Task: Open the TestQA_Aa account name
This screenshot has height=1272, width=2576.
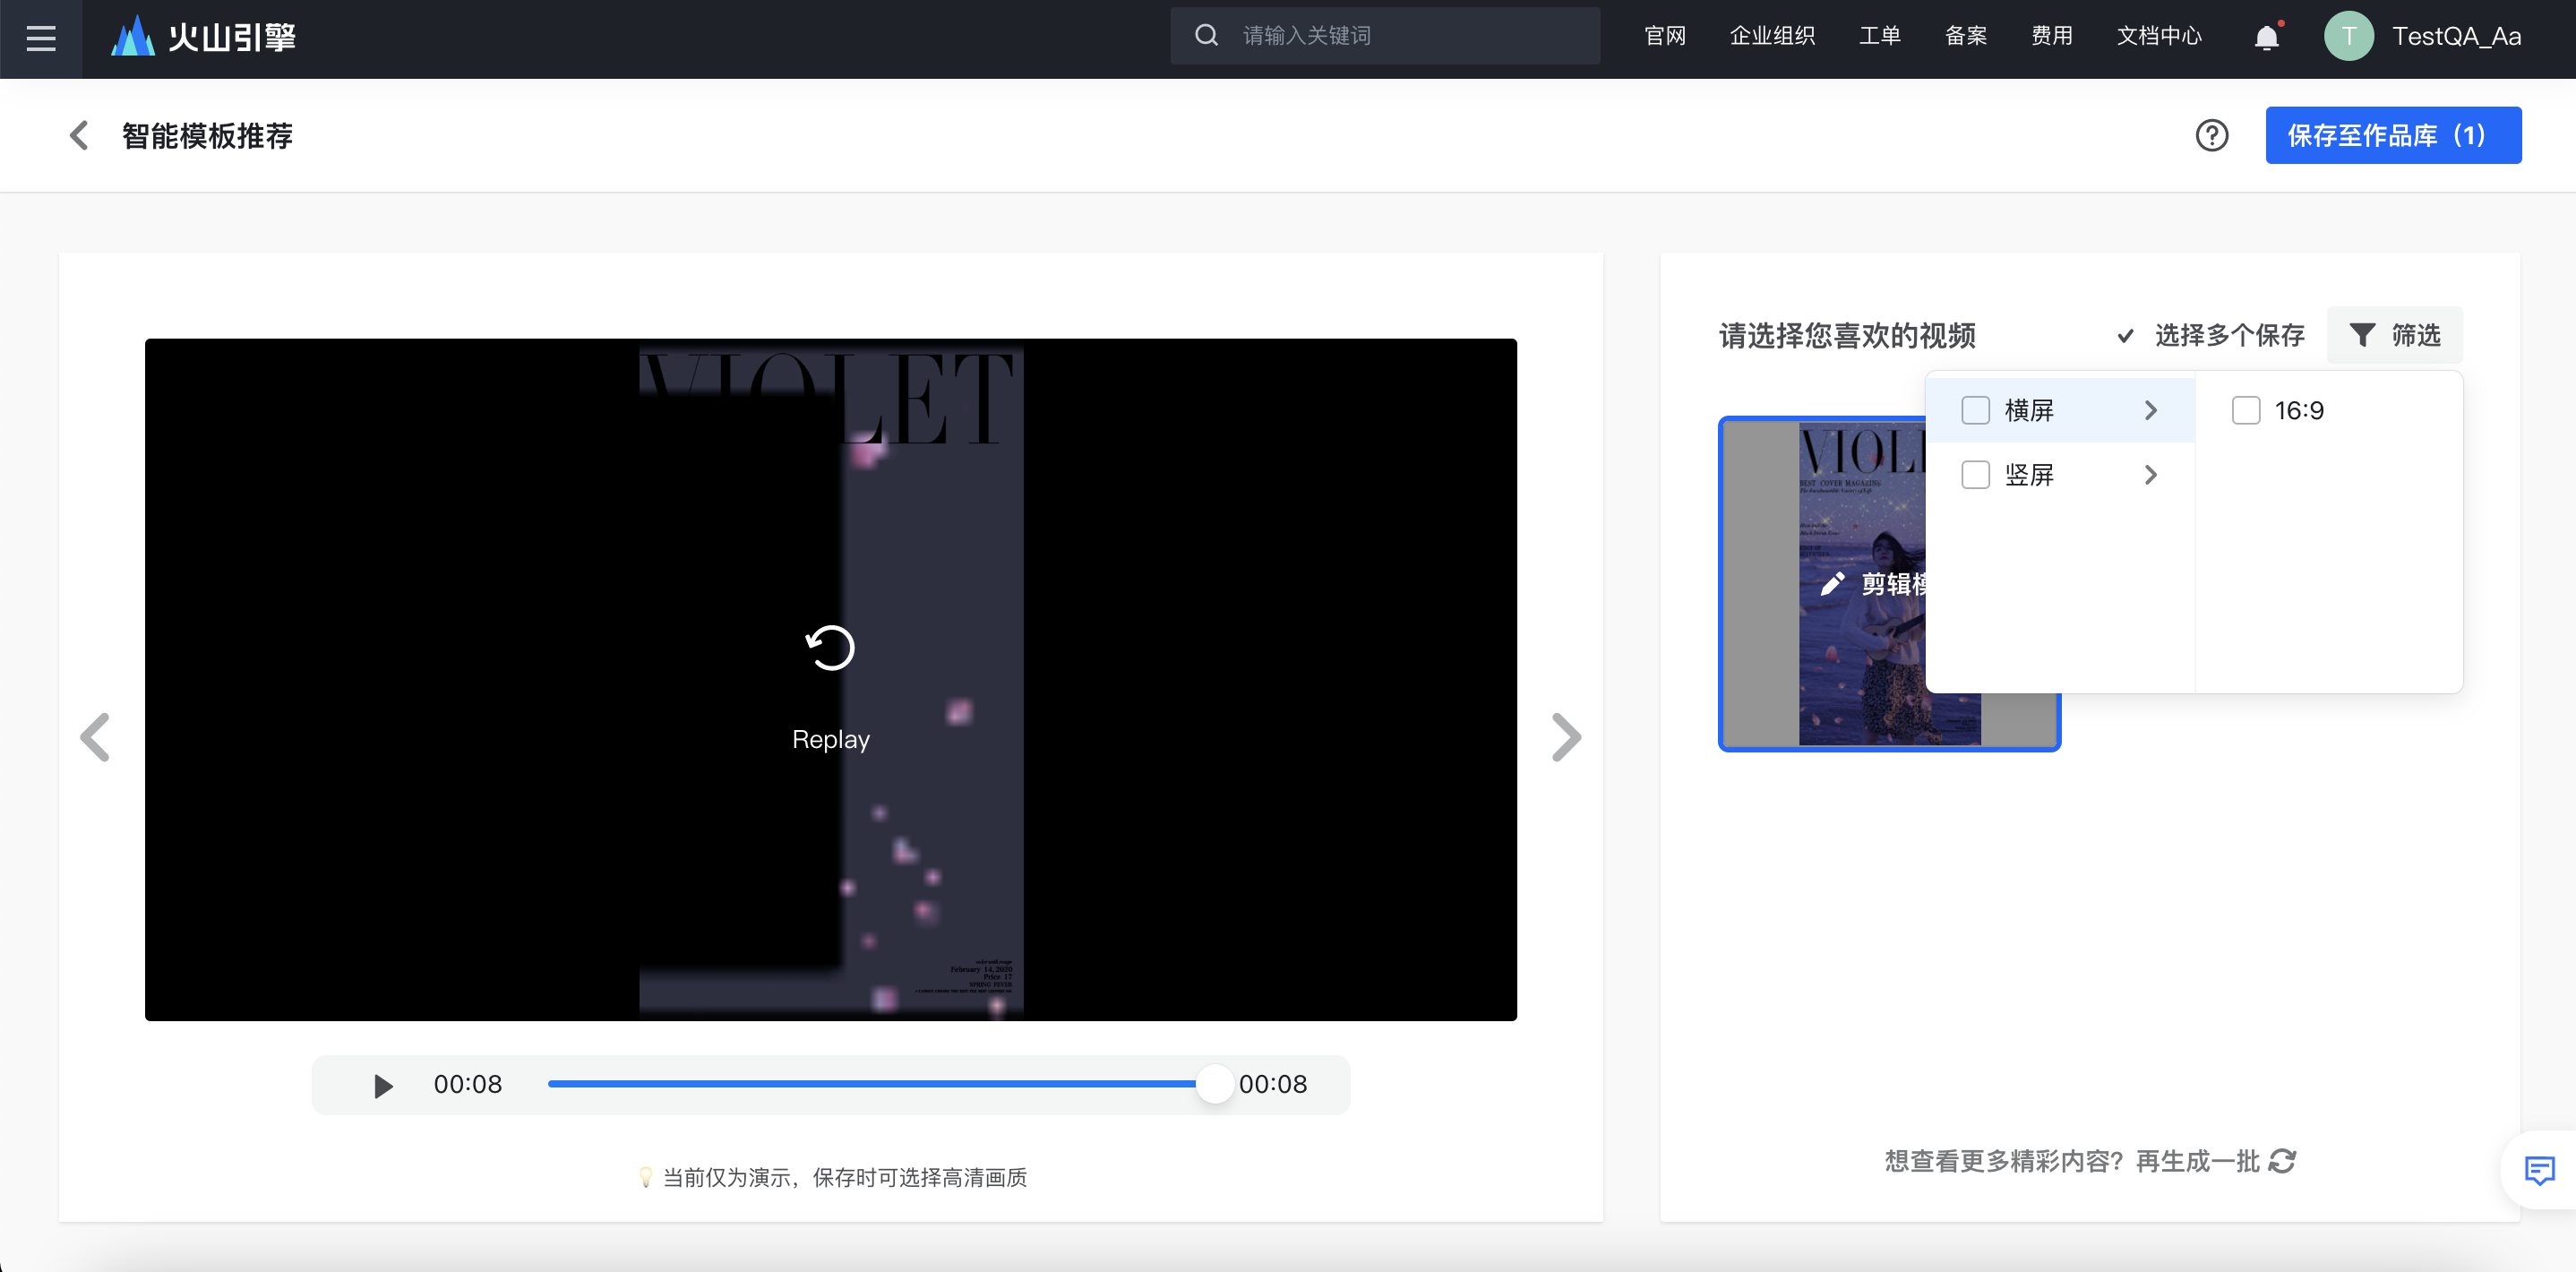Action: click(2456, 37)
